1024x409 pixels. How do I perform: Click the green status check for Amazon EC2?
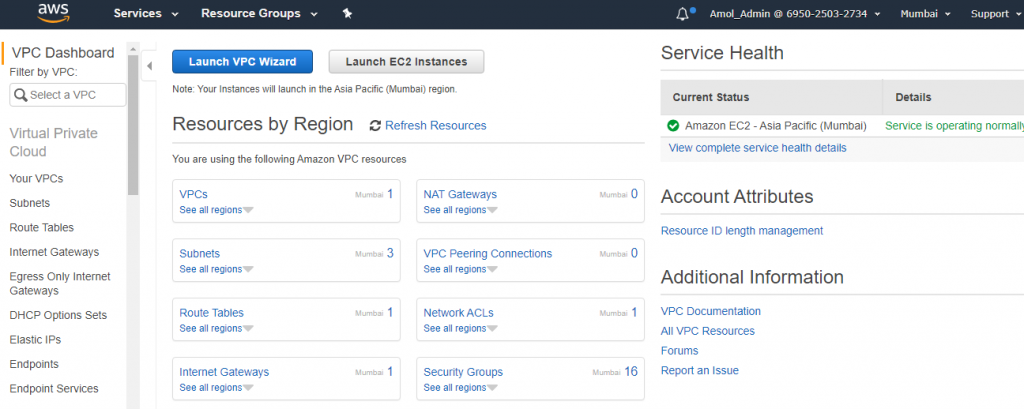click(x=673, y=125)
